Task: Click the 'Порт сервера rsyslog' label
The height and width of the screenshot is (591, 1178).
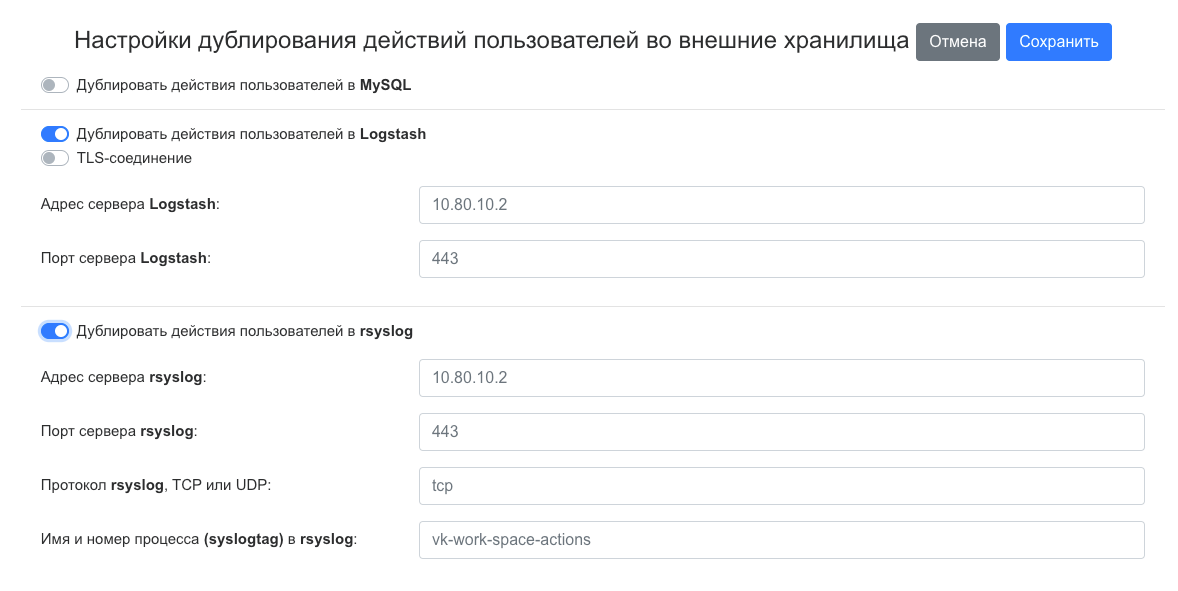Action: pos(119,432)
